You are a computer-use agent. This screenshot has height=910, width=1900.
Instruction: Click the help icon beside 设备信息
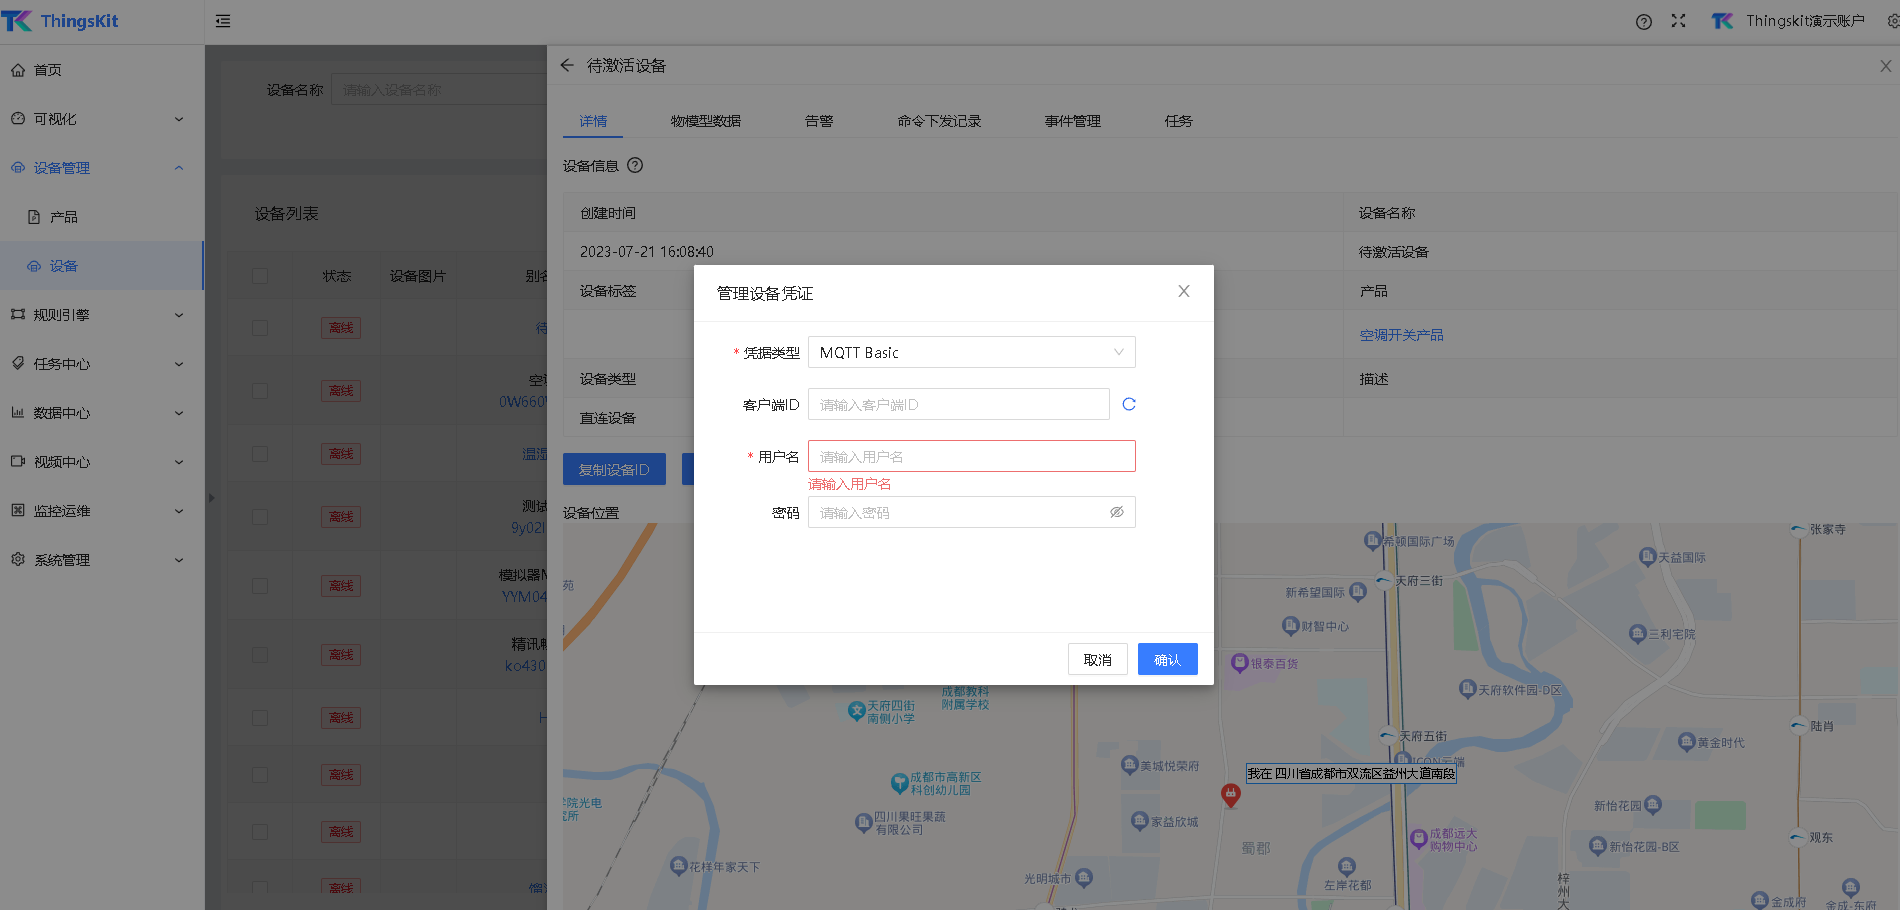point(635,165)
